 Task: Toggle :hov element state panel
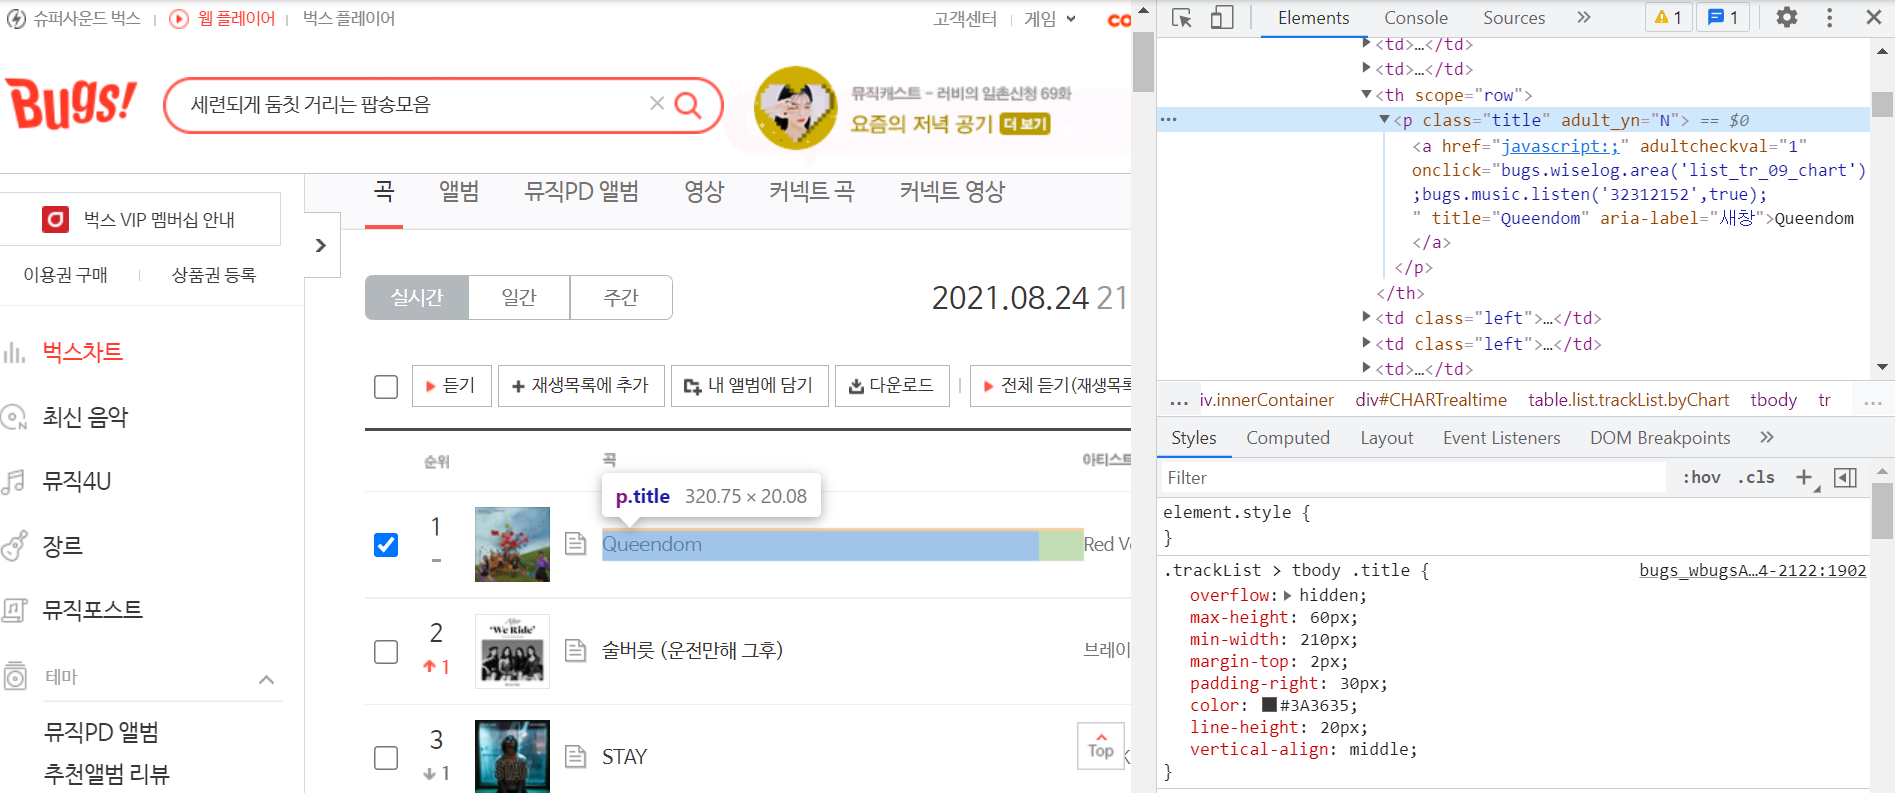(1701, 478)
